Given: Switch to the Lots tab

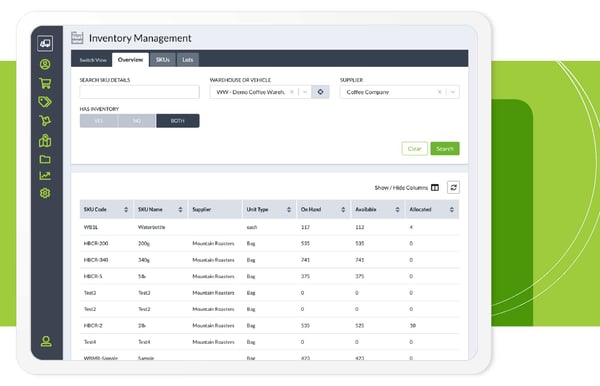Looking at the screenshot, I should [188, 60].
